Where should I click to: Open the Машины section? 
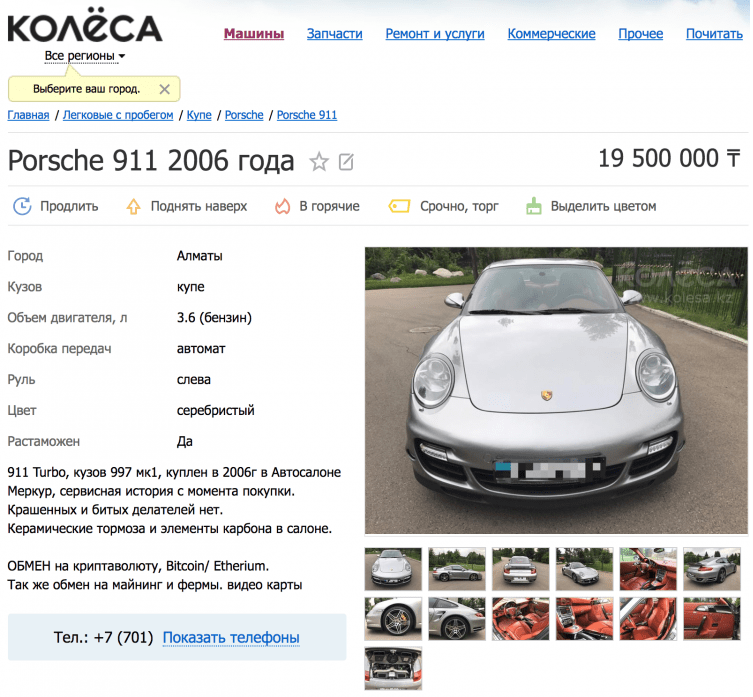pos(254,34)
